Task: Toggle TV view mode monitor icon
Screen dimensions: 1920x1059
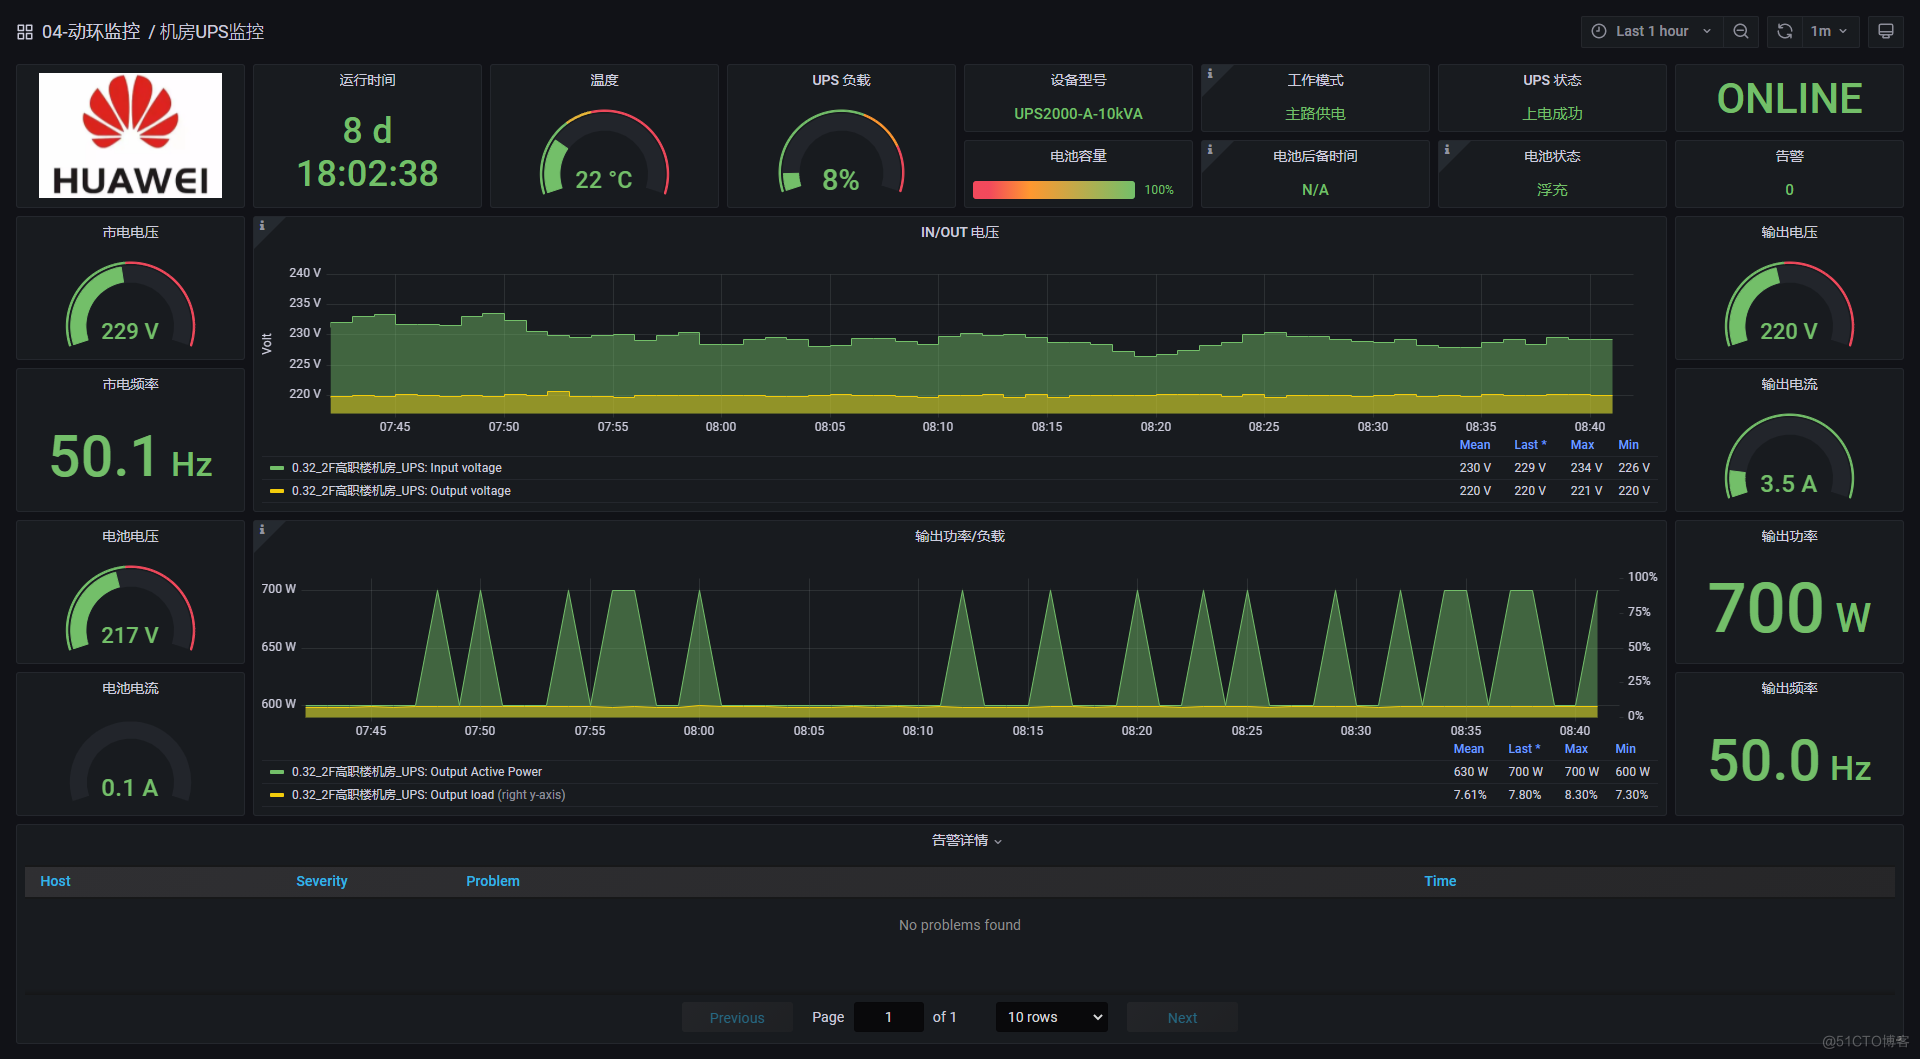Action: point(1886,31)
